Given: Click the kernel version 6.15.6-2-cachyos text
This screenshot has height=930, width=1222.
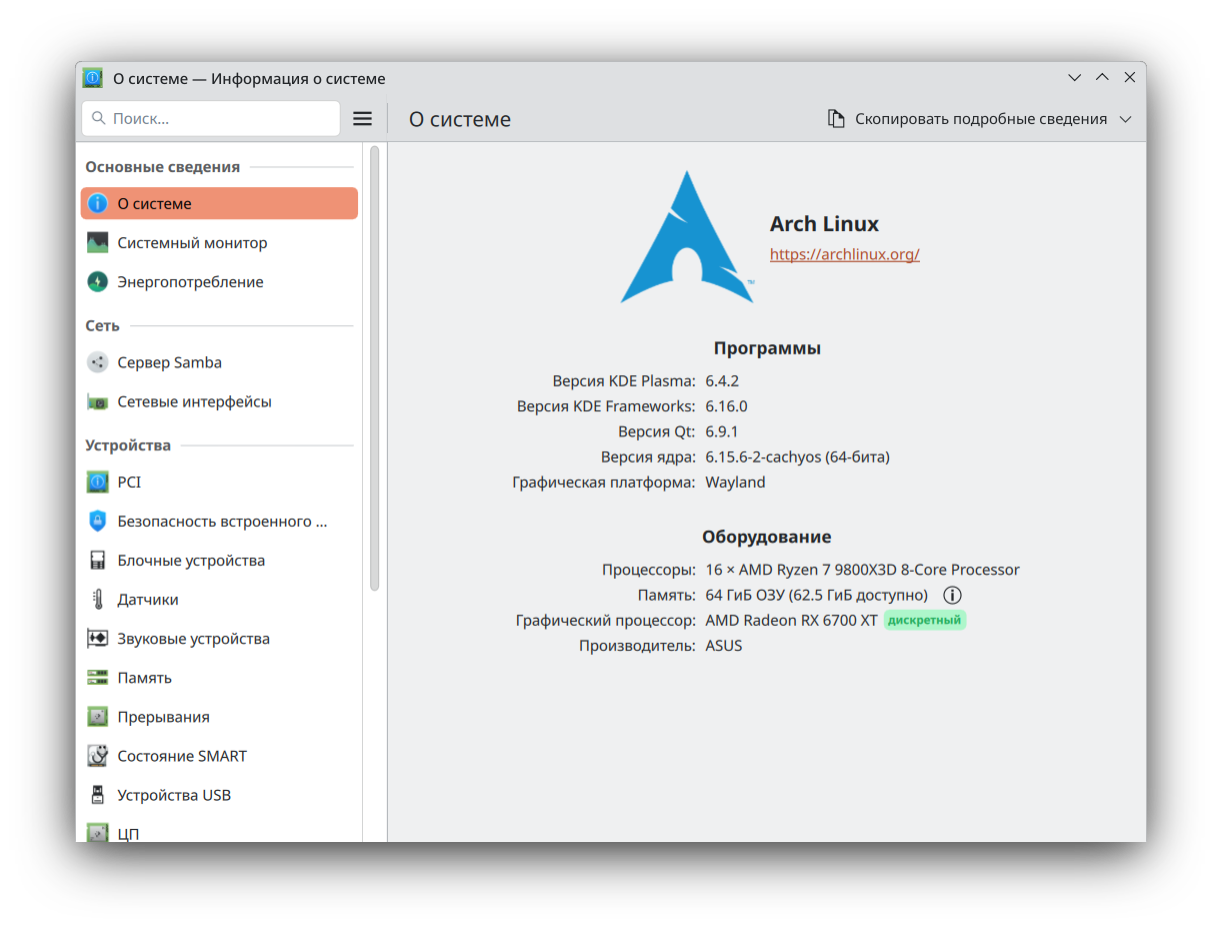Looking at the screenshot, I should tap(797, 457).
